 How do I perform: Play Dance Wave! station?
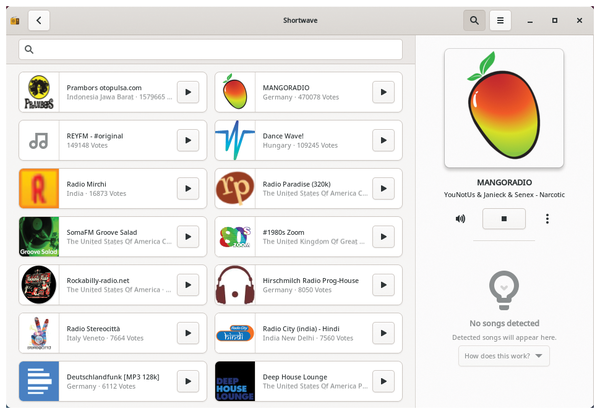point(383,140)
